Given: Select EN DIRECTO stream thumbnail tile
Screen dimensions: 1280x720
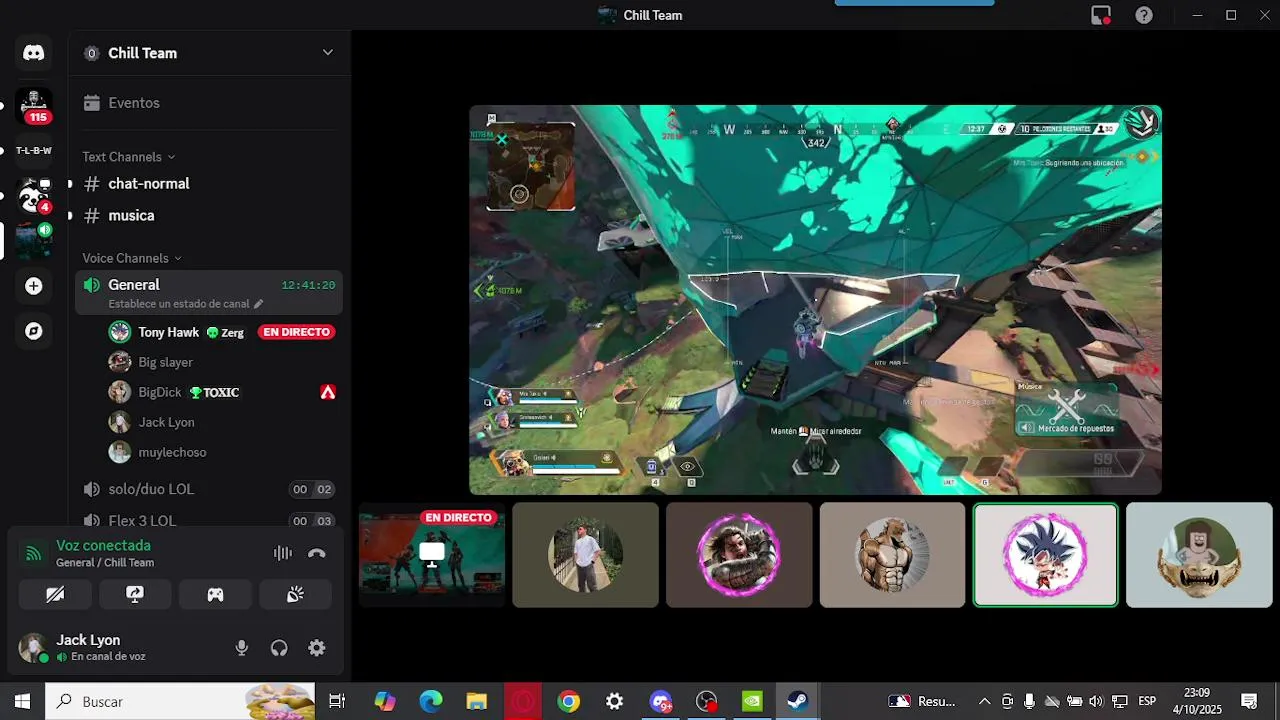Looking at the screenshot, I should coord(432,555).
